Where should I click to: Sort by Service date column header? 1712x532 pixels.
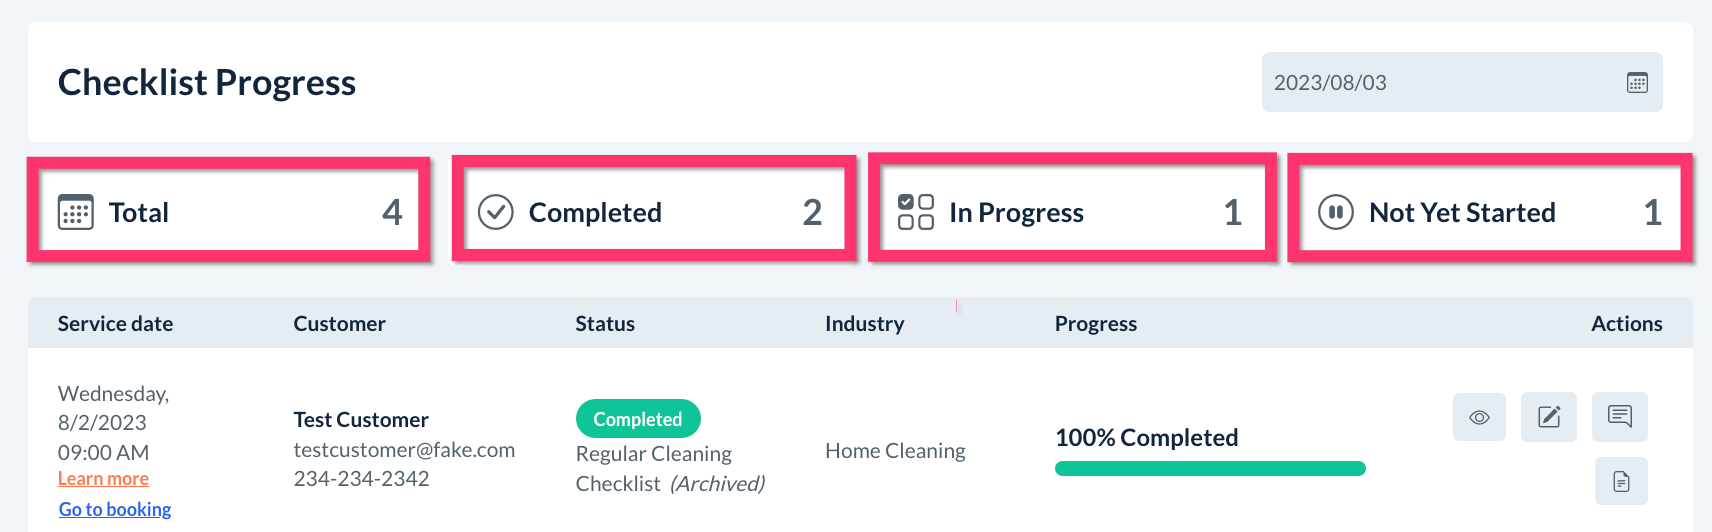pyautogui.click(x=115, y=324)
